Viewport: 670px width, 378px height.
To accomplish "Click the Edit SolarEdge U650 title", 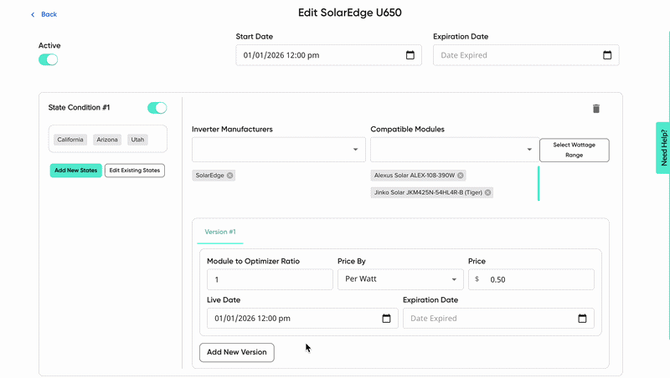I will tap(350, 13).
